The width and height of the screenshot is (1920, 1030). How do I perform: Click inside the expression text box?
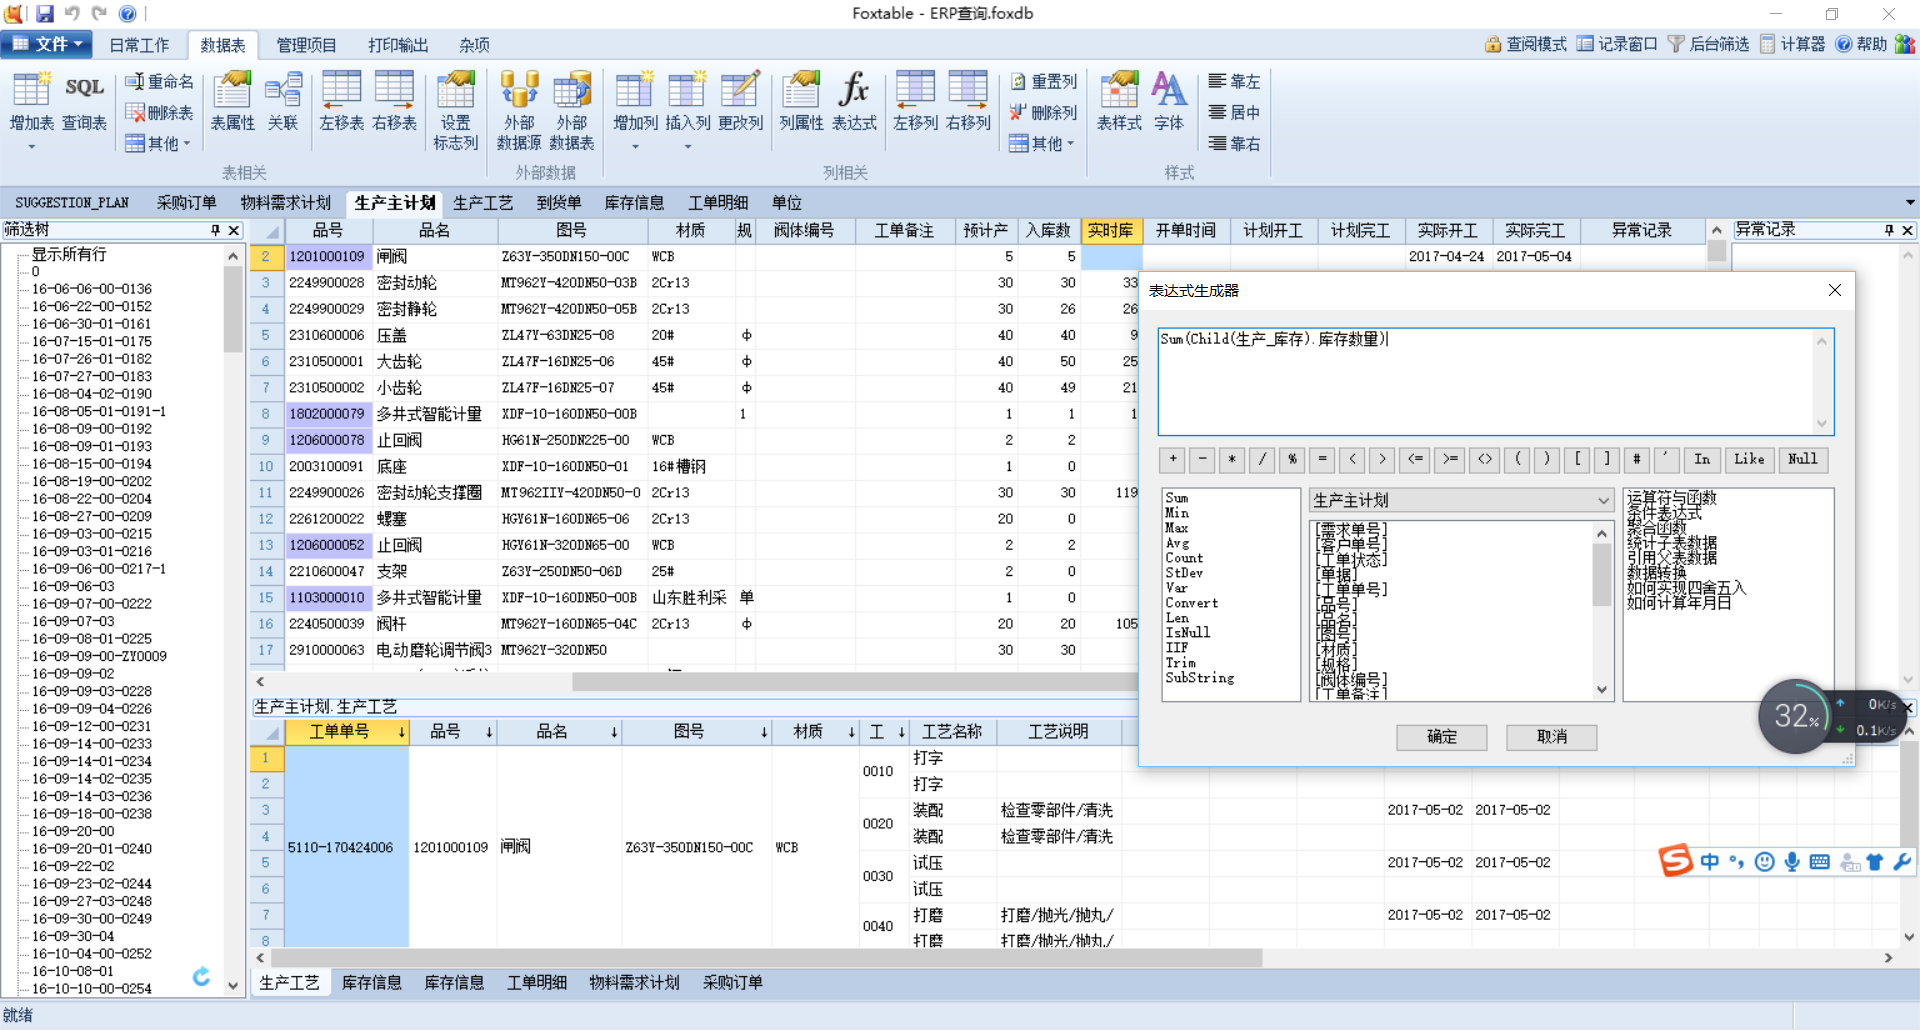pyautogui.click(x=1486, y=381)
